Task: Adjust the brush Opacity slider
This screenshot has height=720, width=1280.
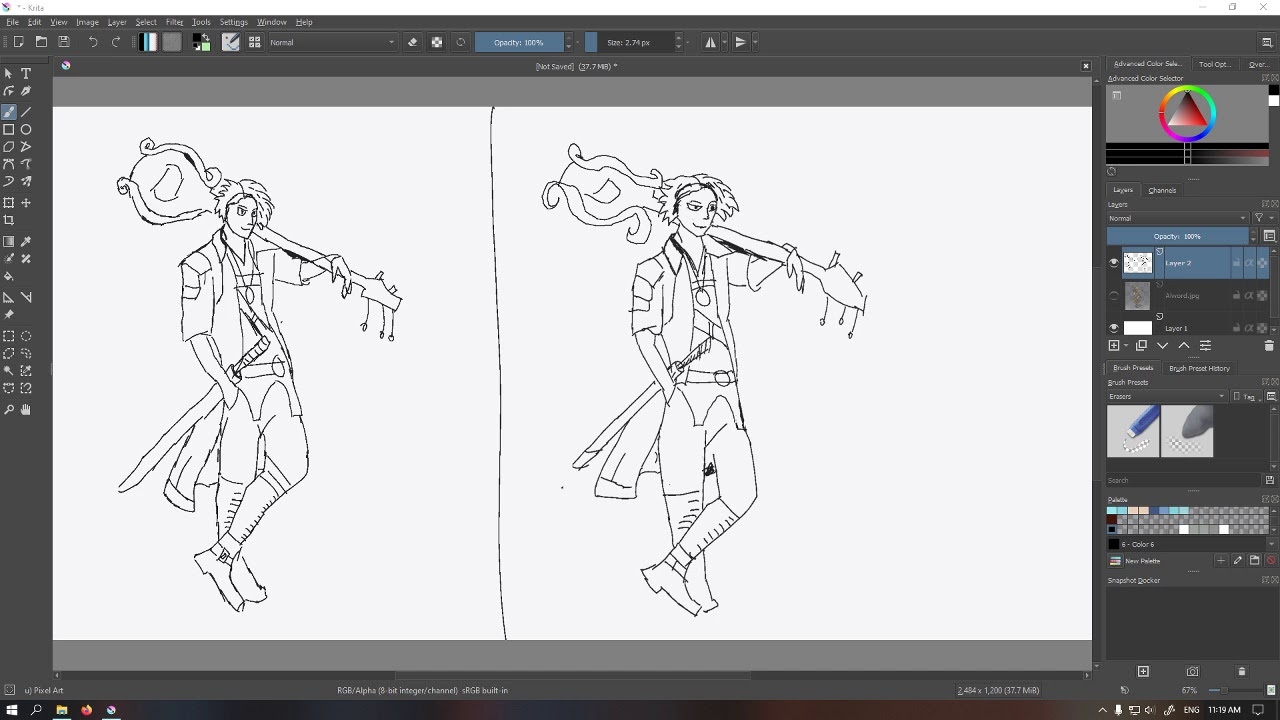Action: coord(519,42)
